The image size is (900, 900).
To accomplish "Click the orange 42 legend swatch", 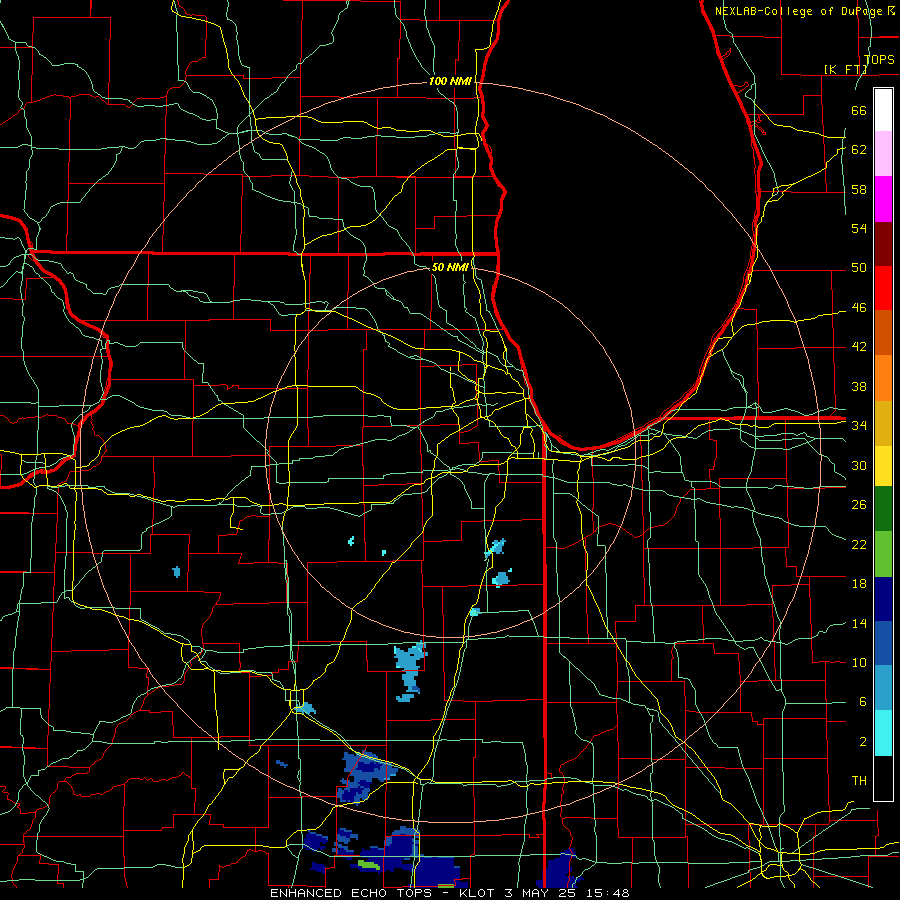I will pos(883,378).
